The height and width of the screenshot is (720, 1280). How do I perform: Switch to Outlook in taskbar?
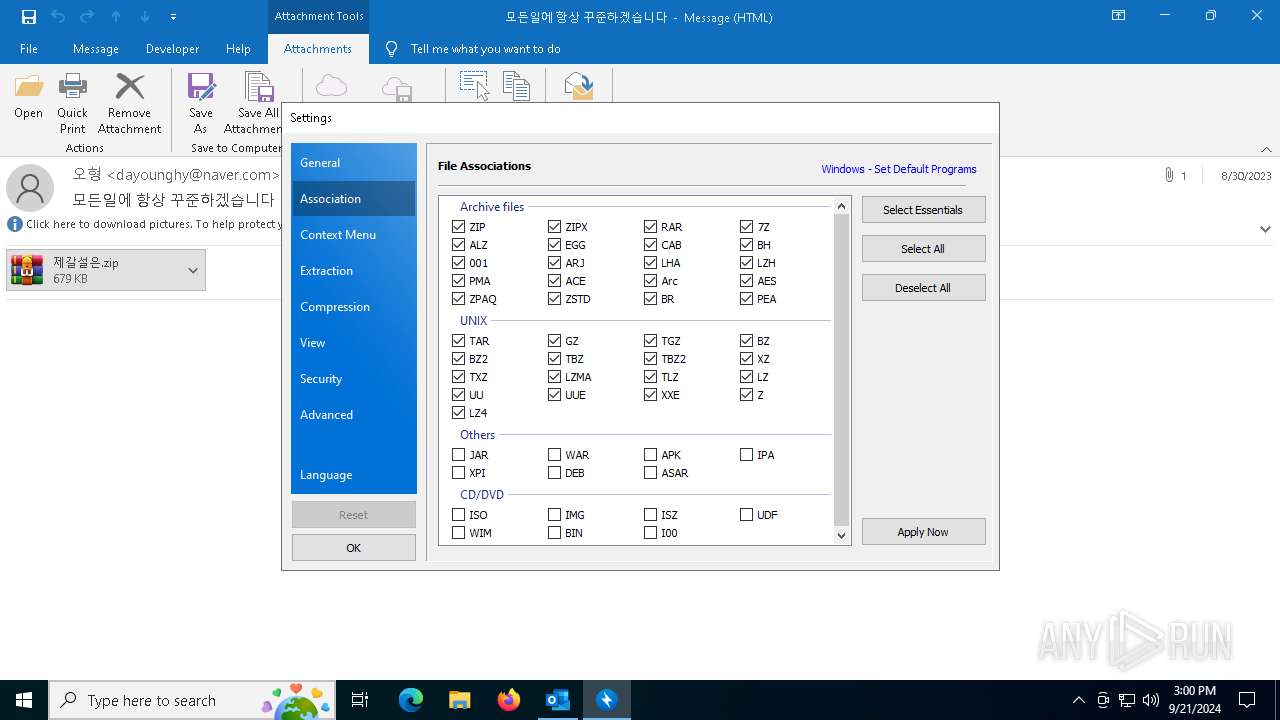point(557,700)
